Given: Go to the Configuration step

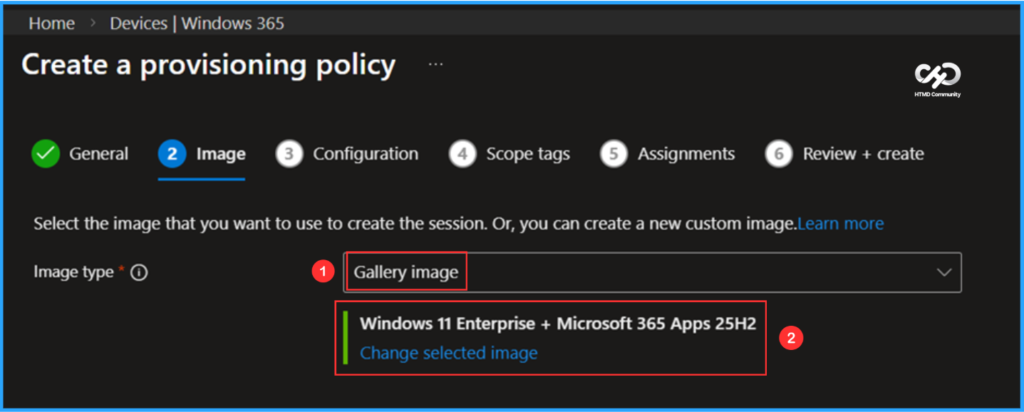Looking at the screenshot, I should pyautogui.click(x=366, y=154).
